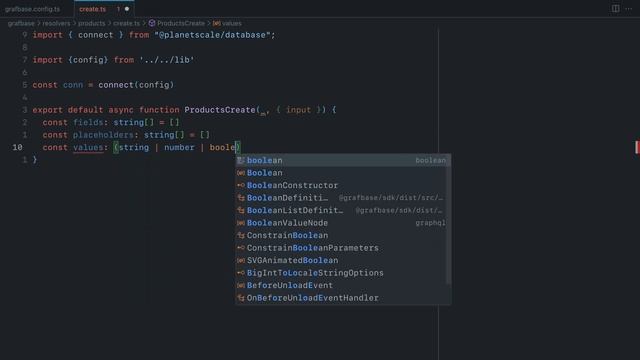Screen dimensions: 640x360
Task: Click the ProductsCreate breadcrumb function icon
Action: pos(152,23)
